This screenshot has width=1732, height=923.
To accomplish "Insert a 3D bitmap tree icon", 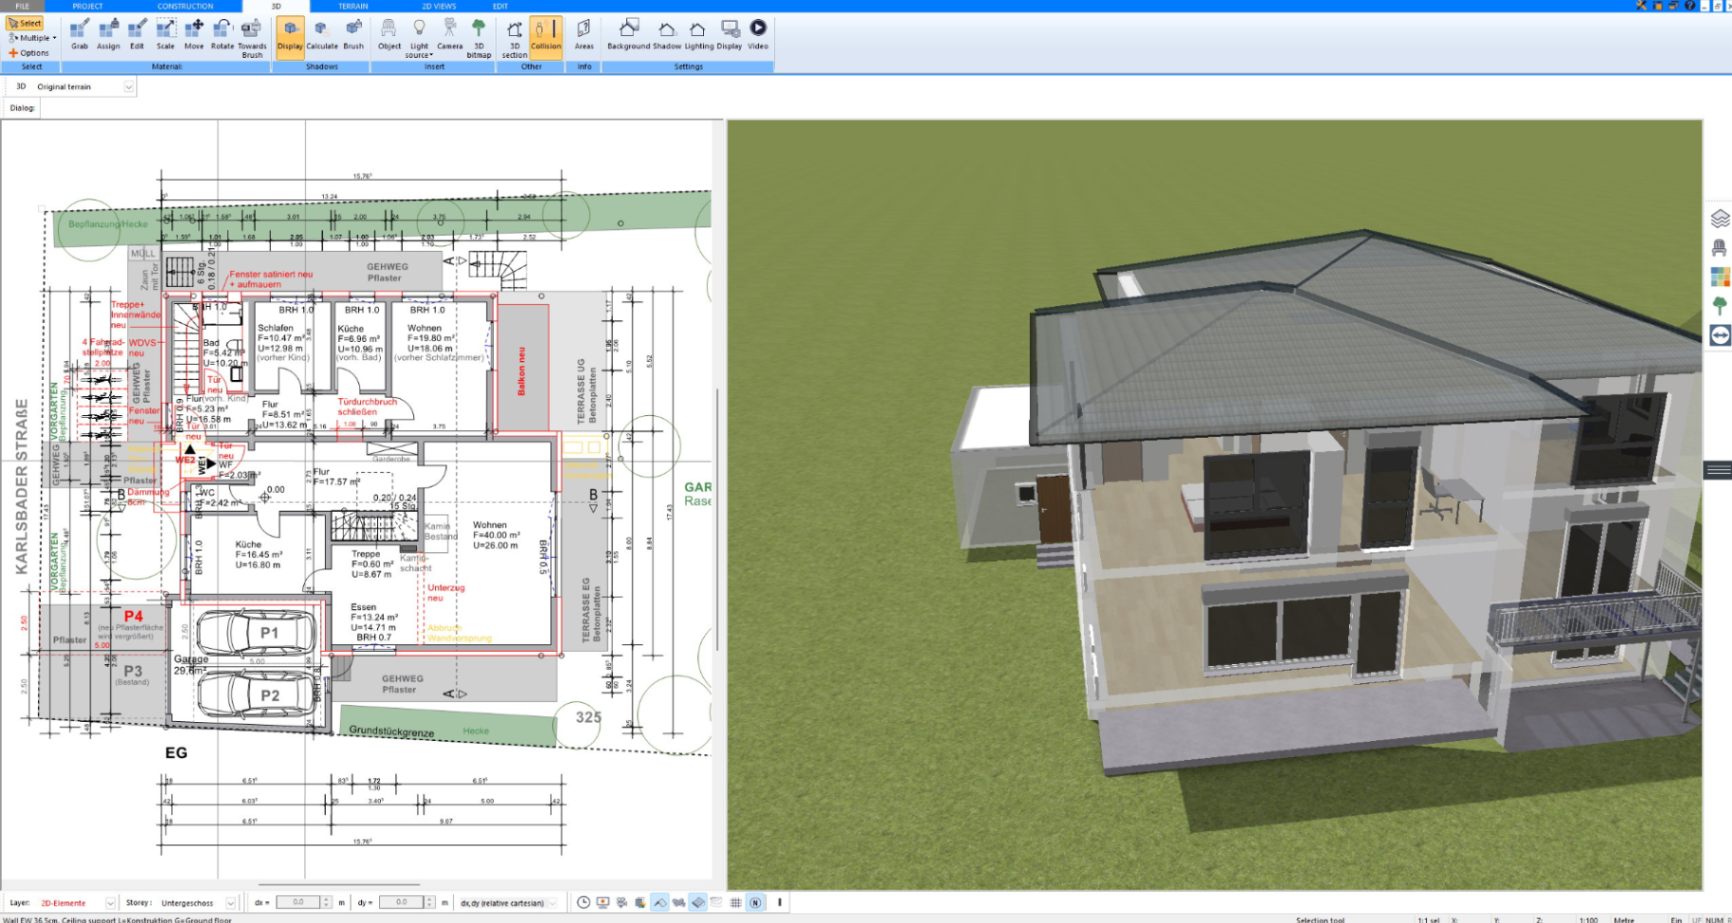I will (x=479, y=38).
